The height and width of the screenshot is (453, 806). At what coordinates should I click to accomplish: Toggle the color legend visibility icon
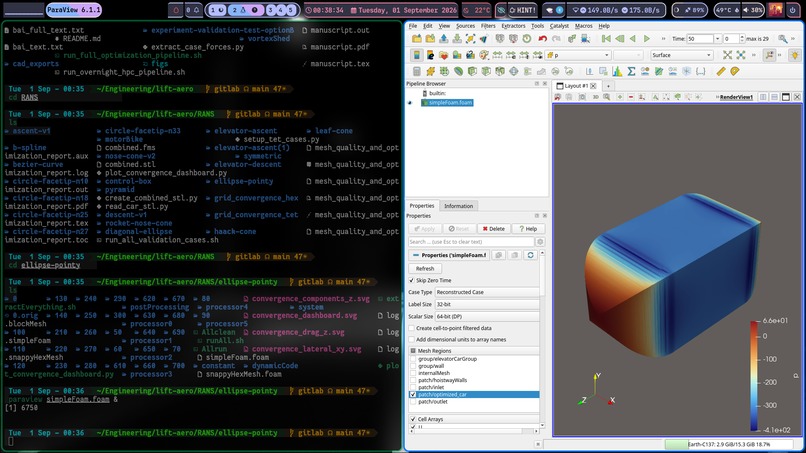[417, 55]
